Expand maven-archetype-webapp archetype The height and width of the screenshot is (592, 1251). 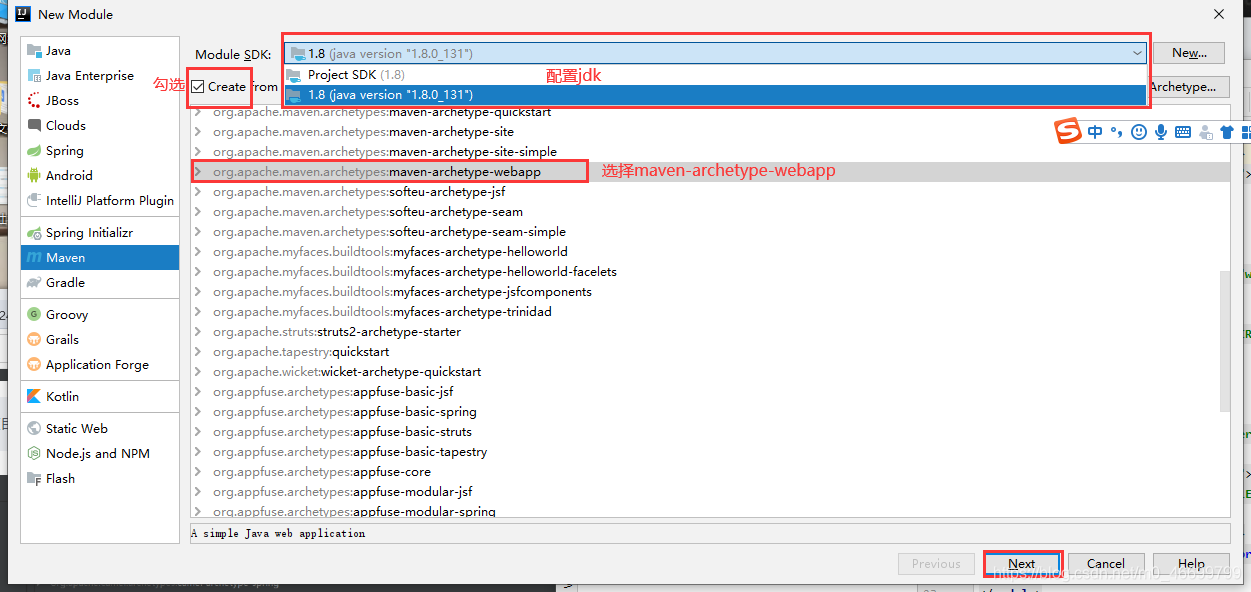(198, 172)
